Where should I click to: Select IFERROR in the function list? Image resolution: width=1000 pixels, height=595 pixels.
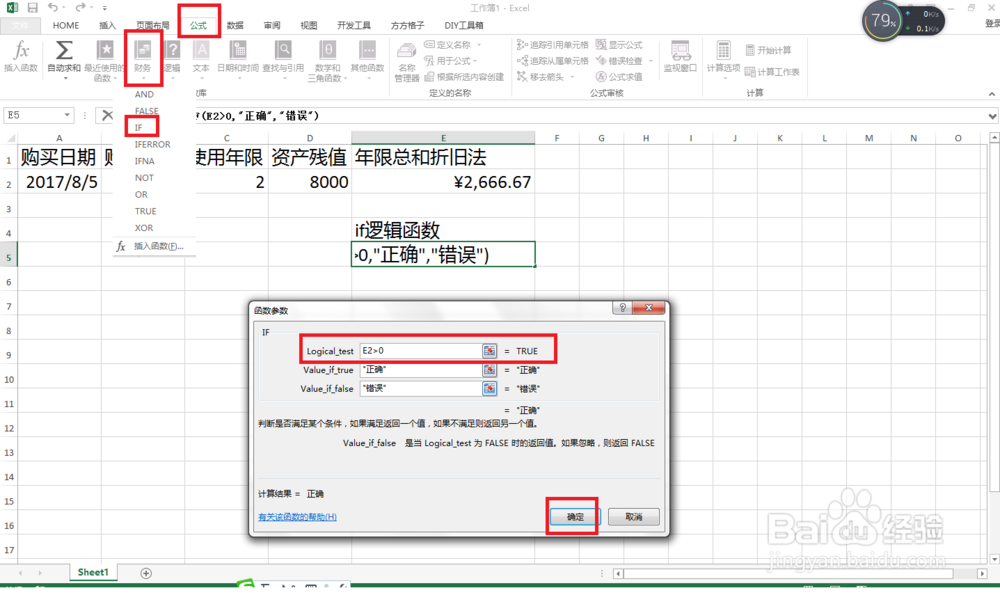point(154,145)
